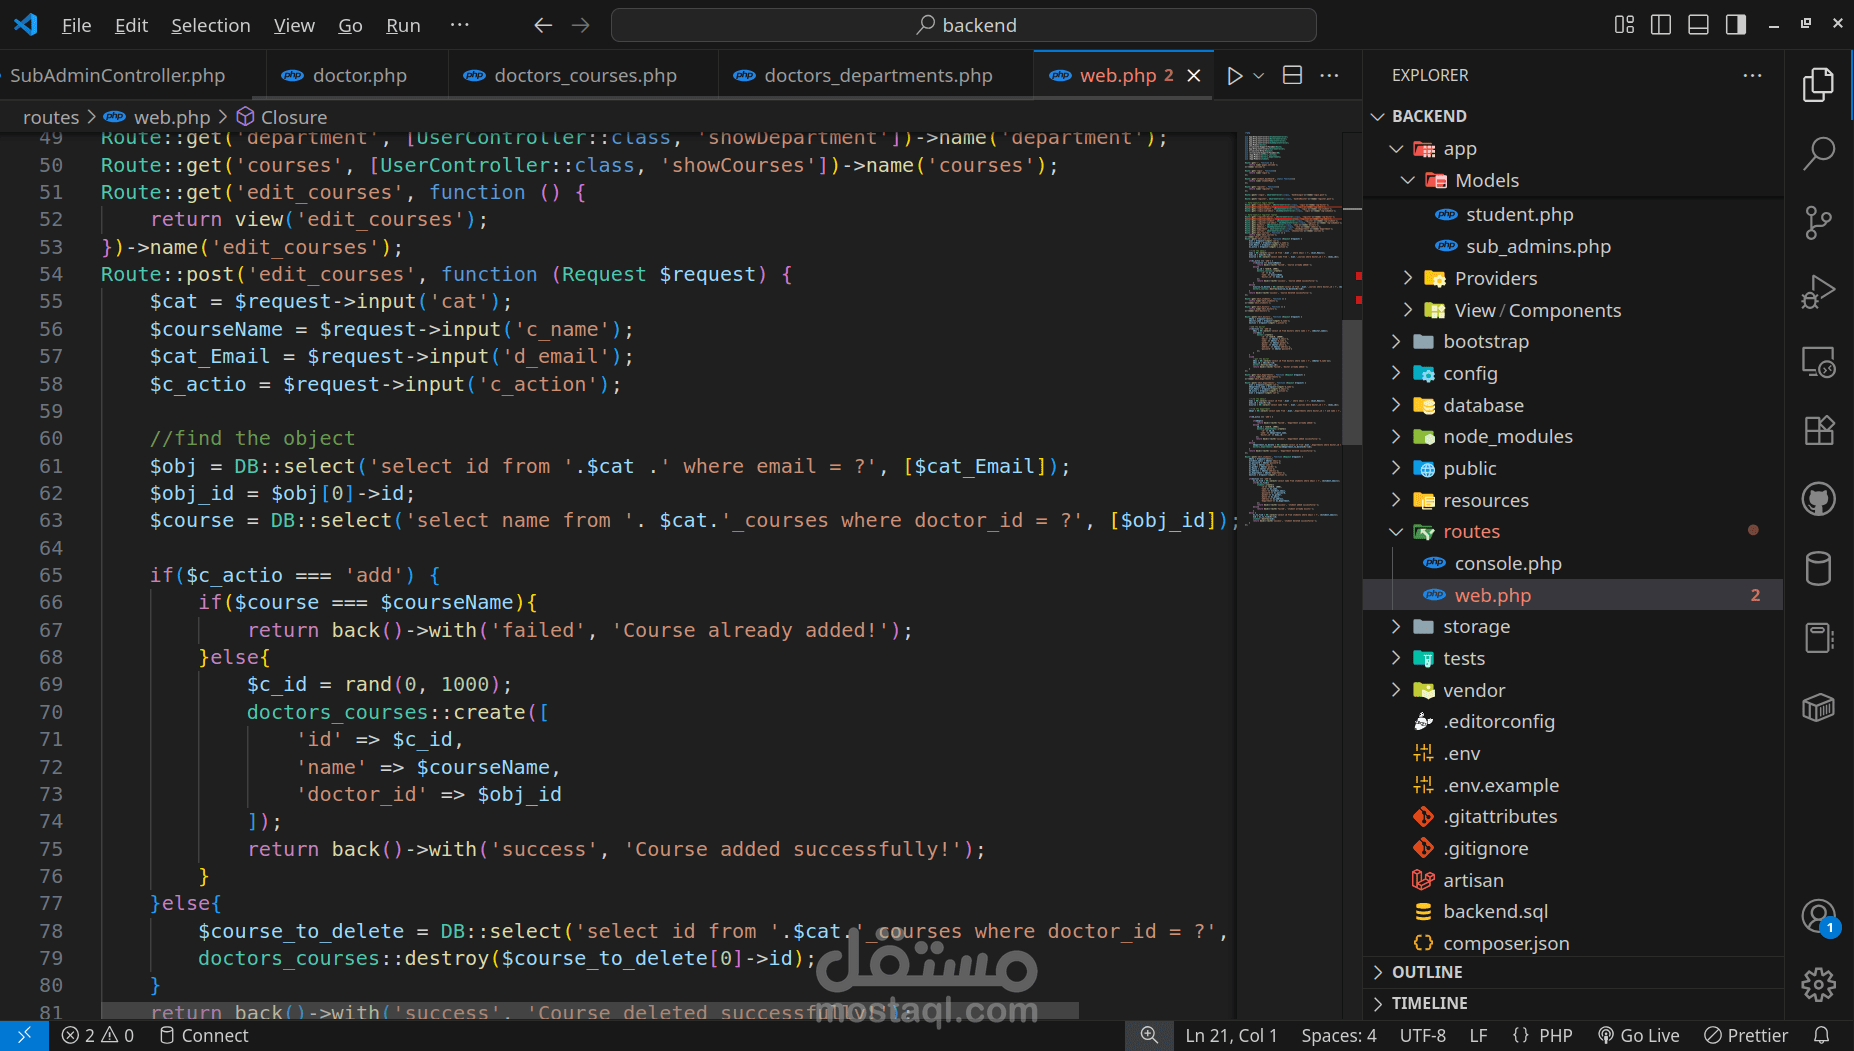
Task: Open the Search view in activity bar
Action: pos(1818,153)
